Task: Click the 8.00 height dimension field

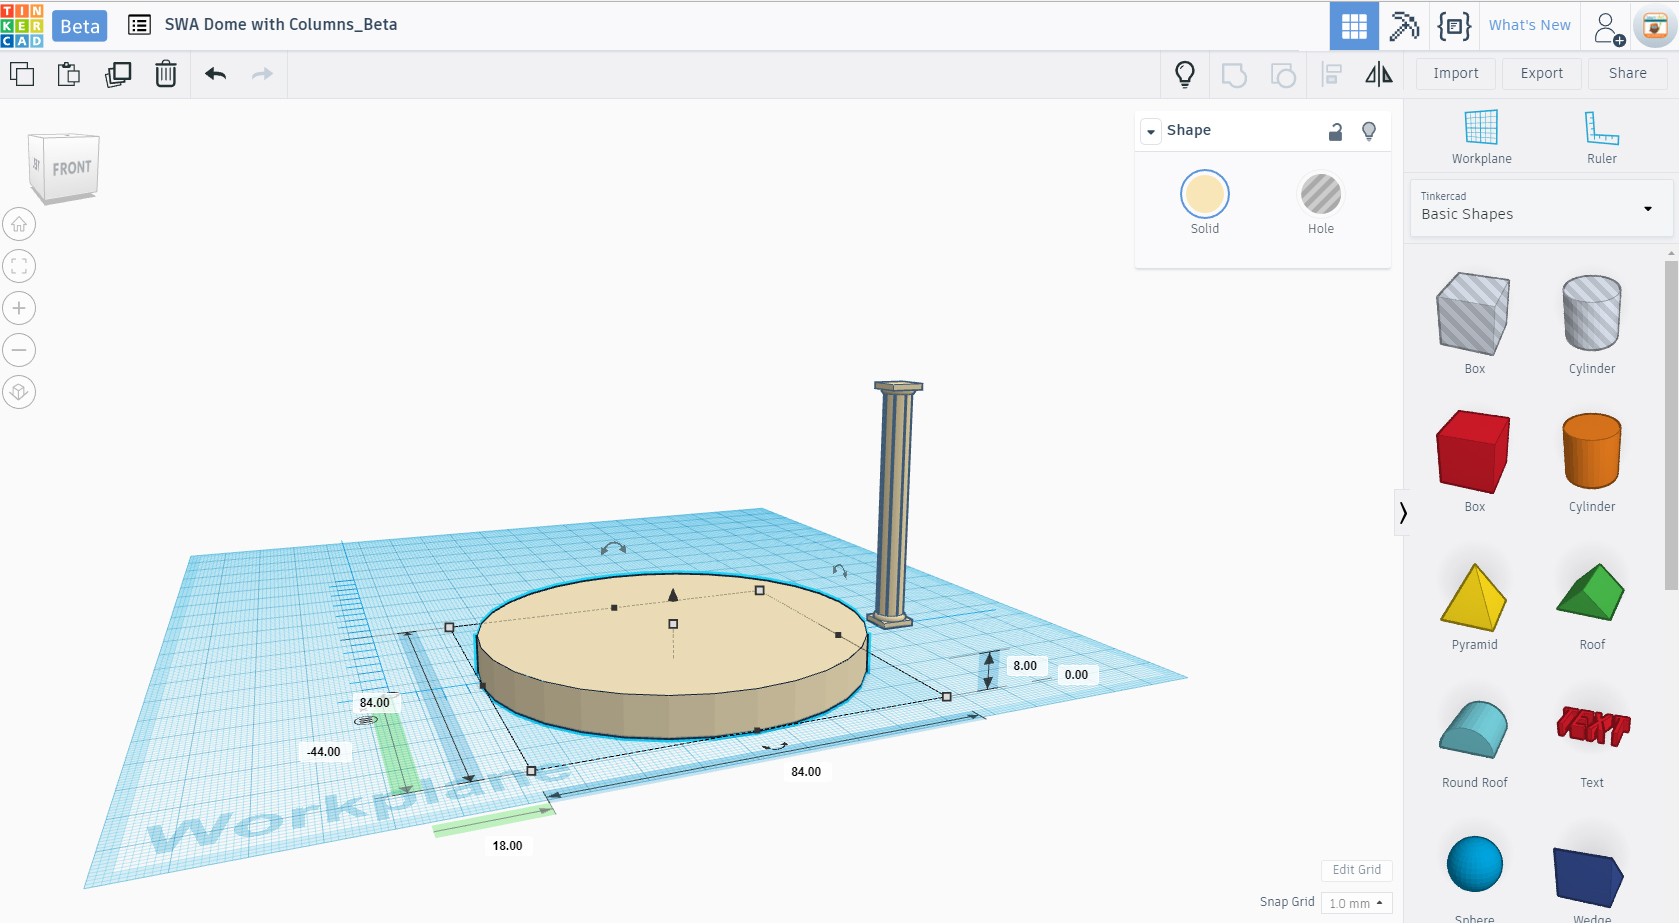Action: point(1025,666)
